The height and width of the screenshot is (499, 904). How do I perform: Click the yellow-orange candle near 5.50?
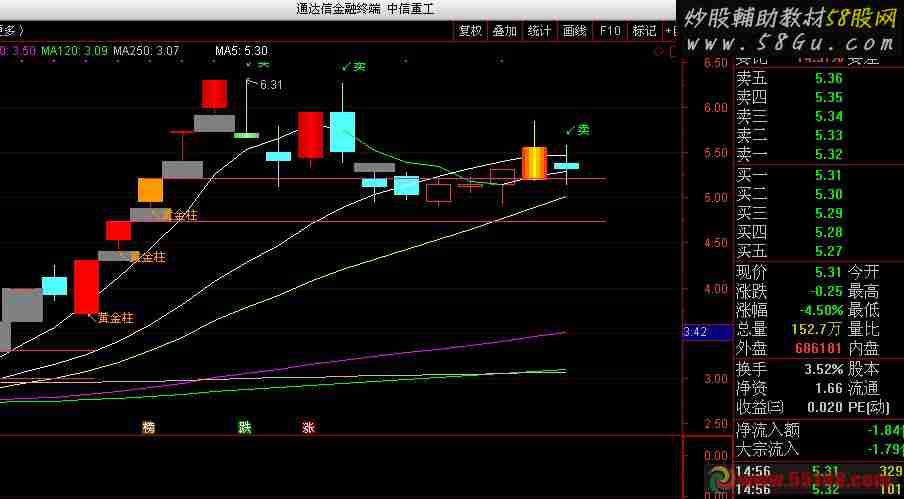(534, 163)
